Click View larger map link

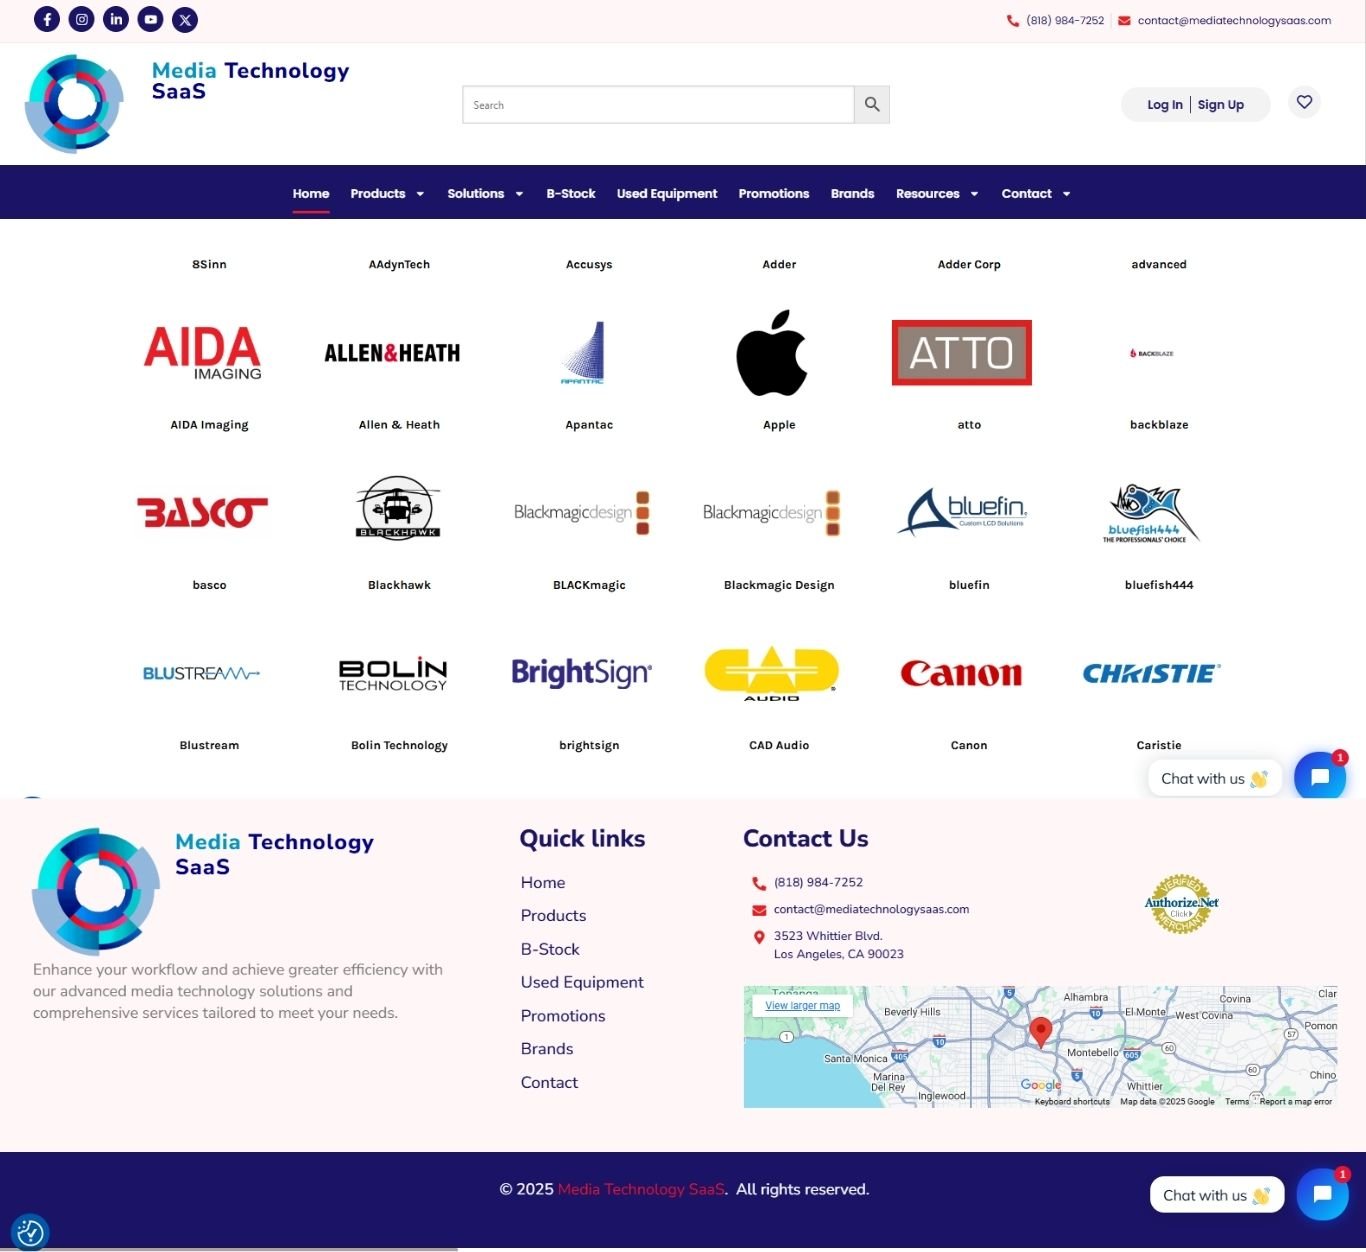[x=802, y=1006]
